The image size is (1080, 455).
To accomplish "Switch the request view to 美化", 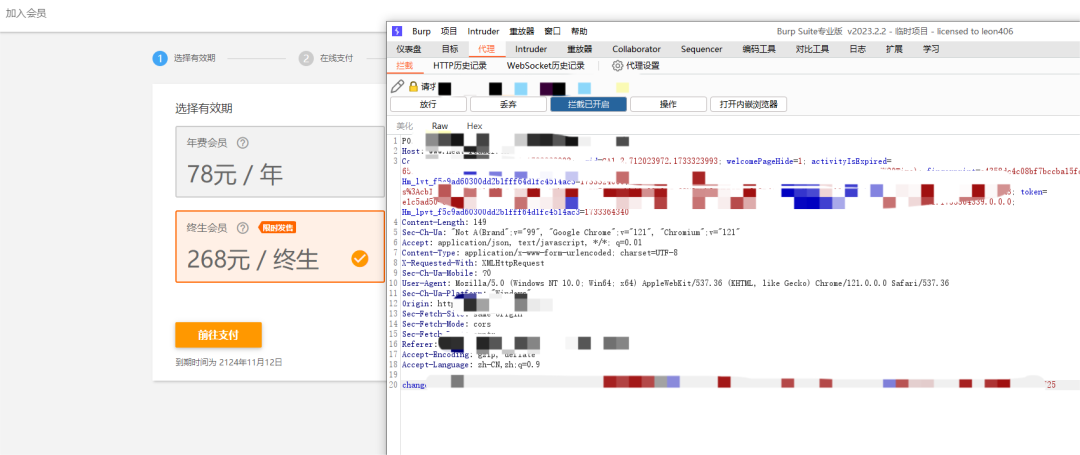I will tap(405, 126).
